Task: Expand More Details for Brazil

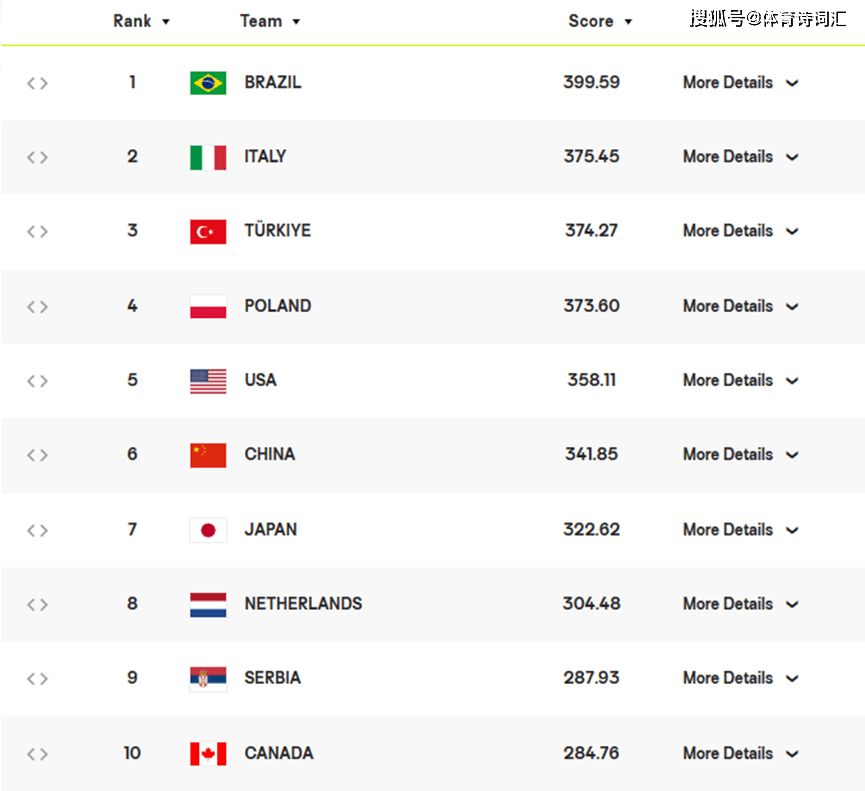Action: (741, 83)
